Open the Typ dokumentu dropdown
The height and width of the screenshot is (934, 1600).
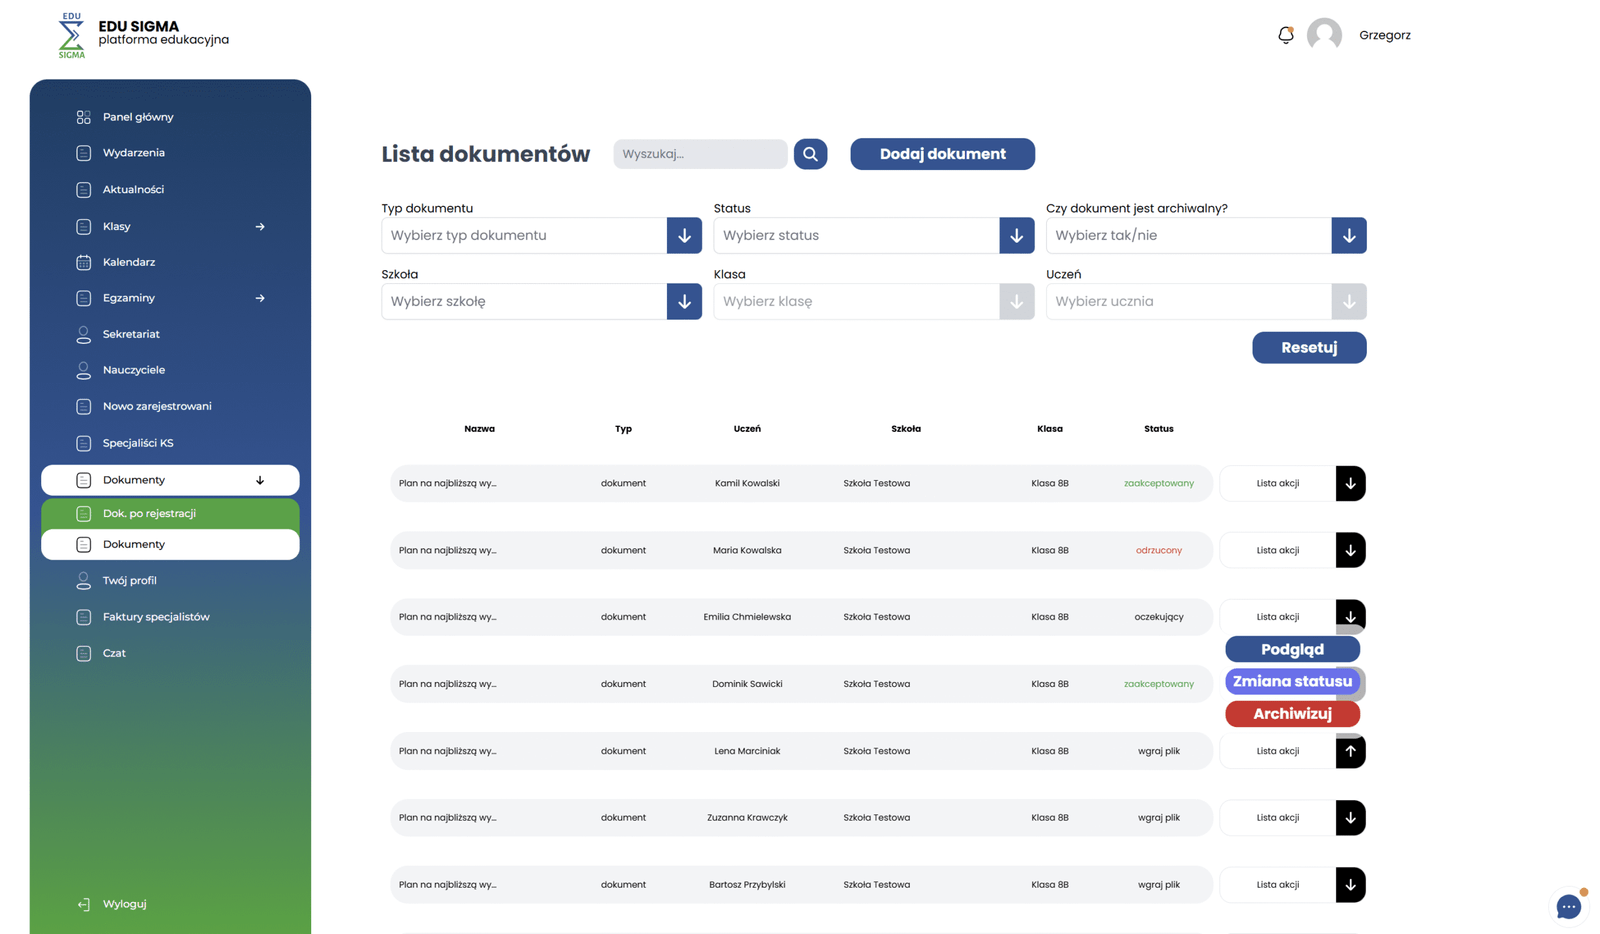[x=684, y=236]
